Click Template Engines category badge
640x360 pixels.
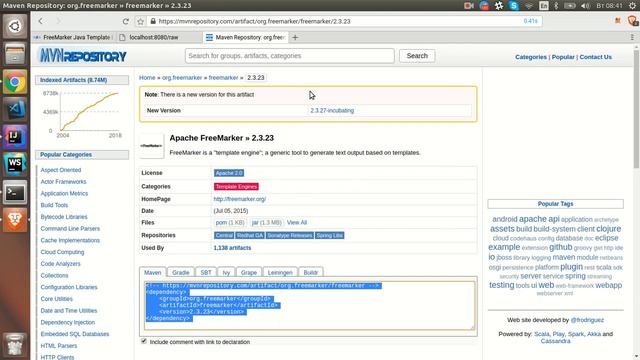click(236, 187)
